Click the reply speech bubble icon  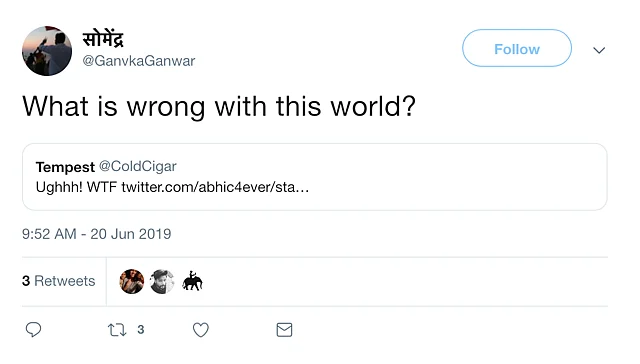(33, 329)
